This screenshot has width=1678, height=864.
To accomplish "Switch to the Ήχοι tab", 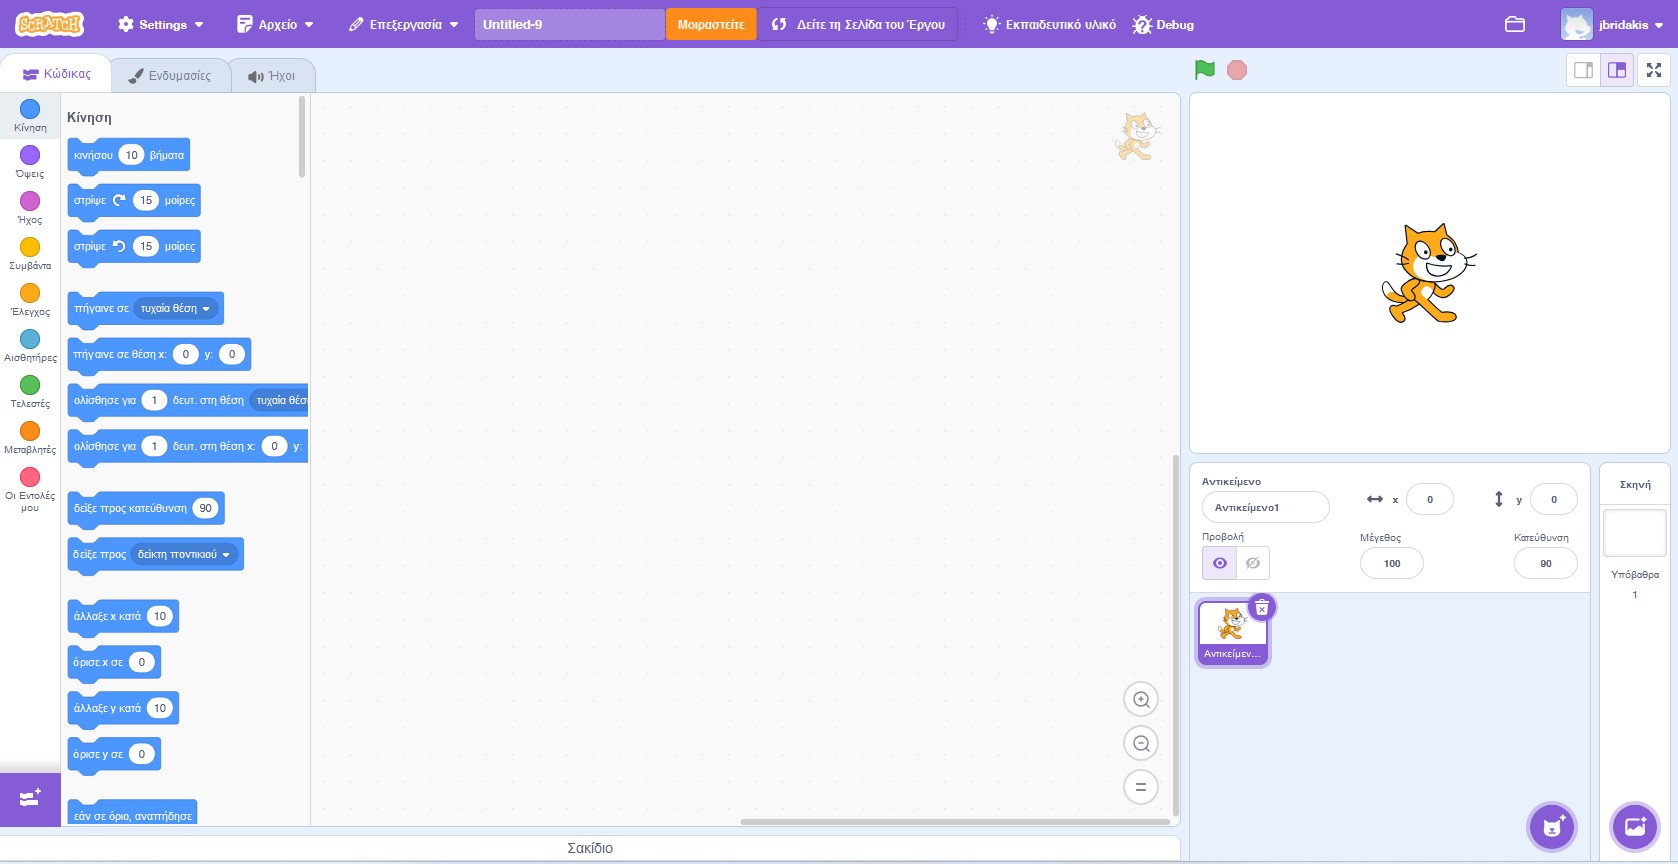I will coord(272,75).
